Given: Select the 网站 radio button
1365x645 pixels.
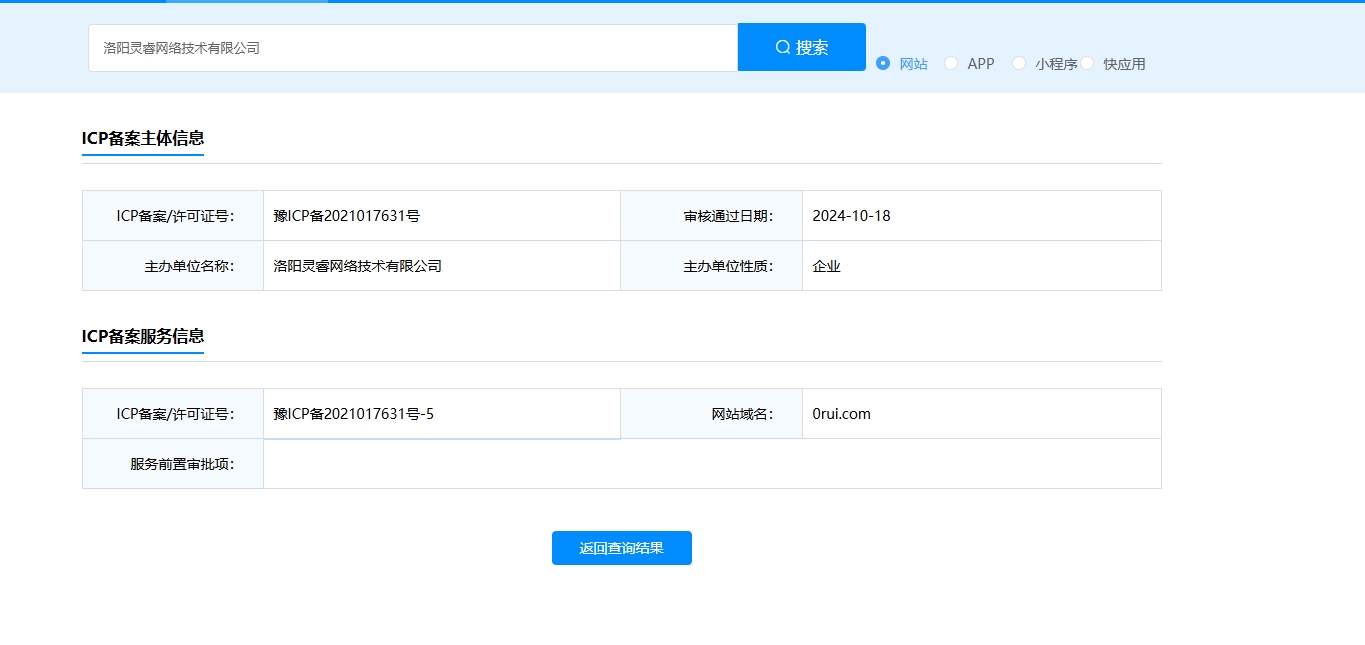Looking at the screenshot, I should click(883, 63).
